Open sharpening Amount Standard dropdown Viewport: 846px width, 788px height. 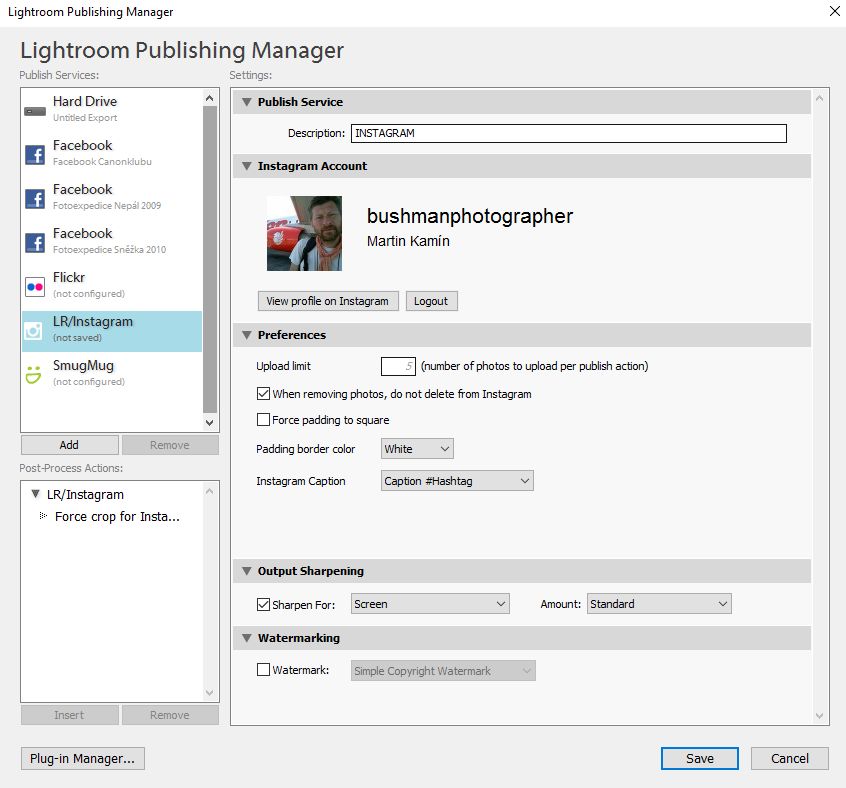tap(659, 604)
